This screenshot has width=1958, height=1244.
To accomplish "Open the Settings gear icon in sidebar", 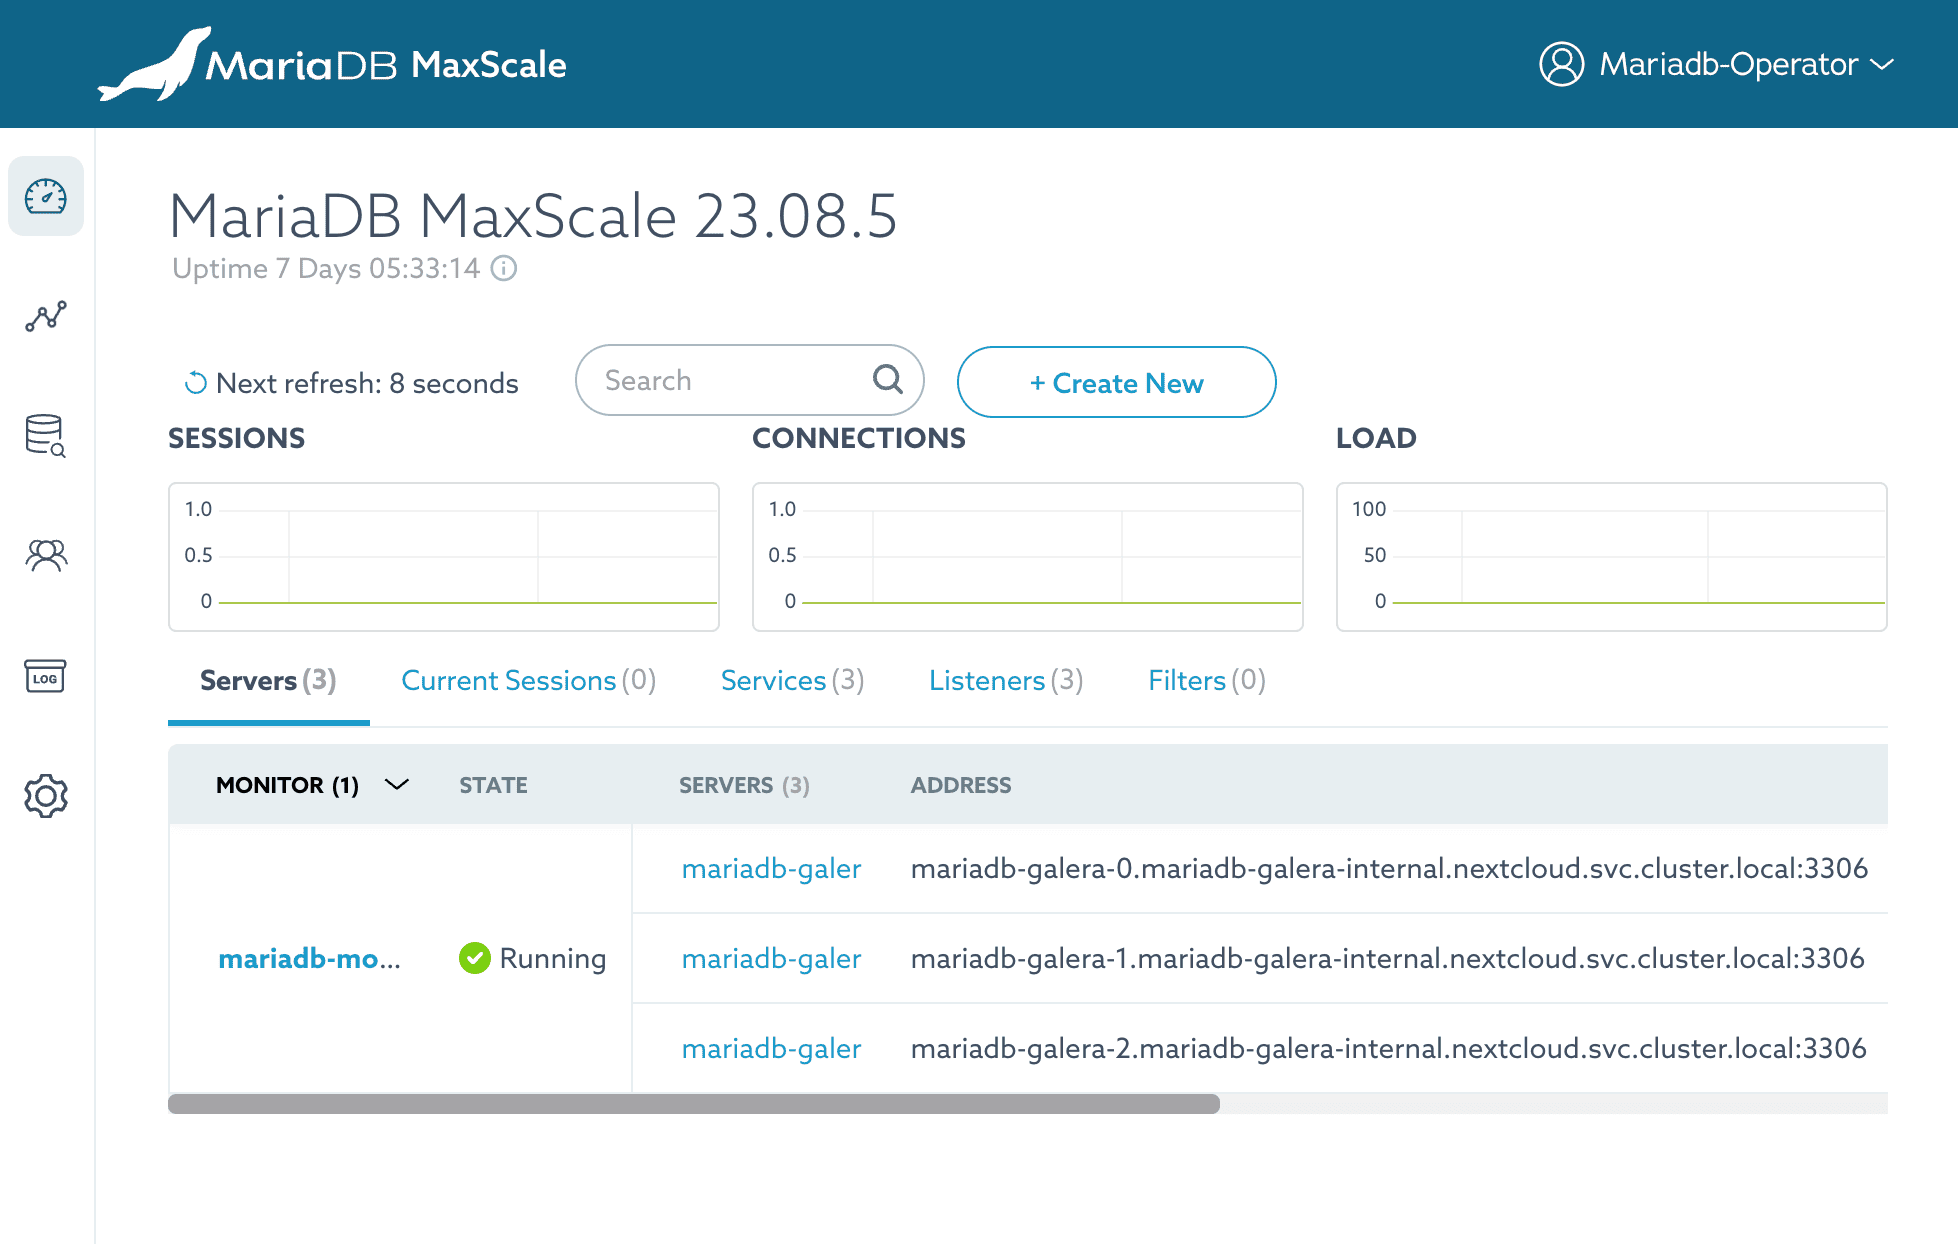I will [46, 796].
